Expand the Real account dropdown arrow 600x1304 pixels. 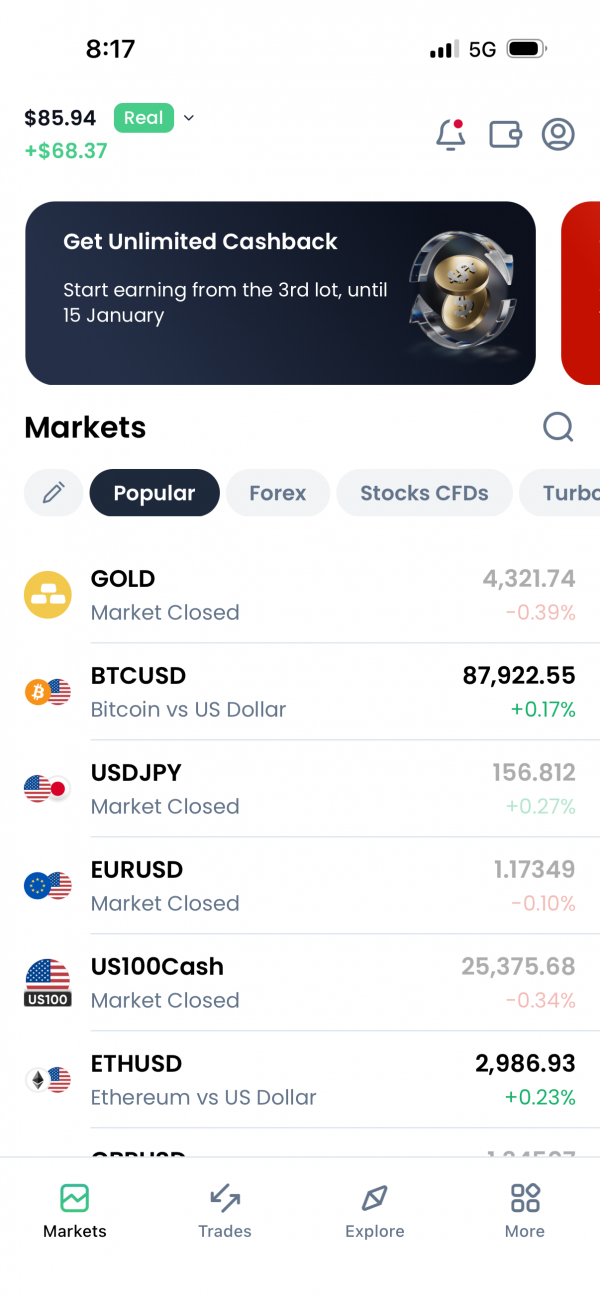point(189,118)
